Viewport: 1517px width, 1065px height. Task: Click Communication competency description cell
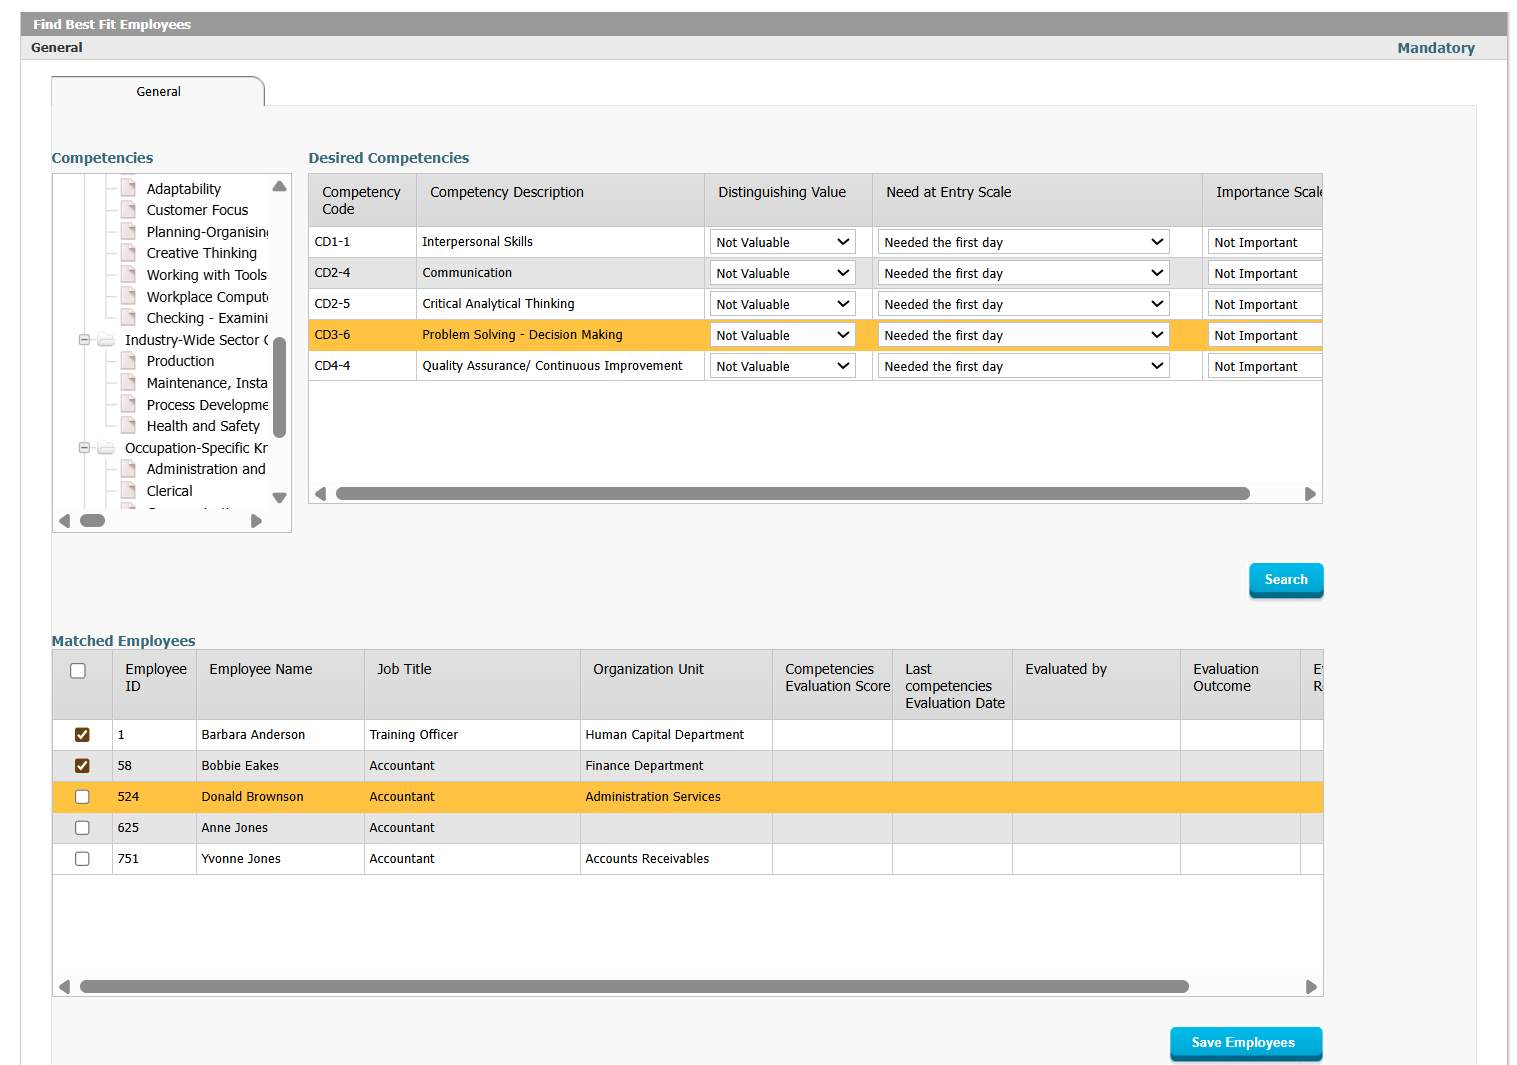561,273
